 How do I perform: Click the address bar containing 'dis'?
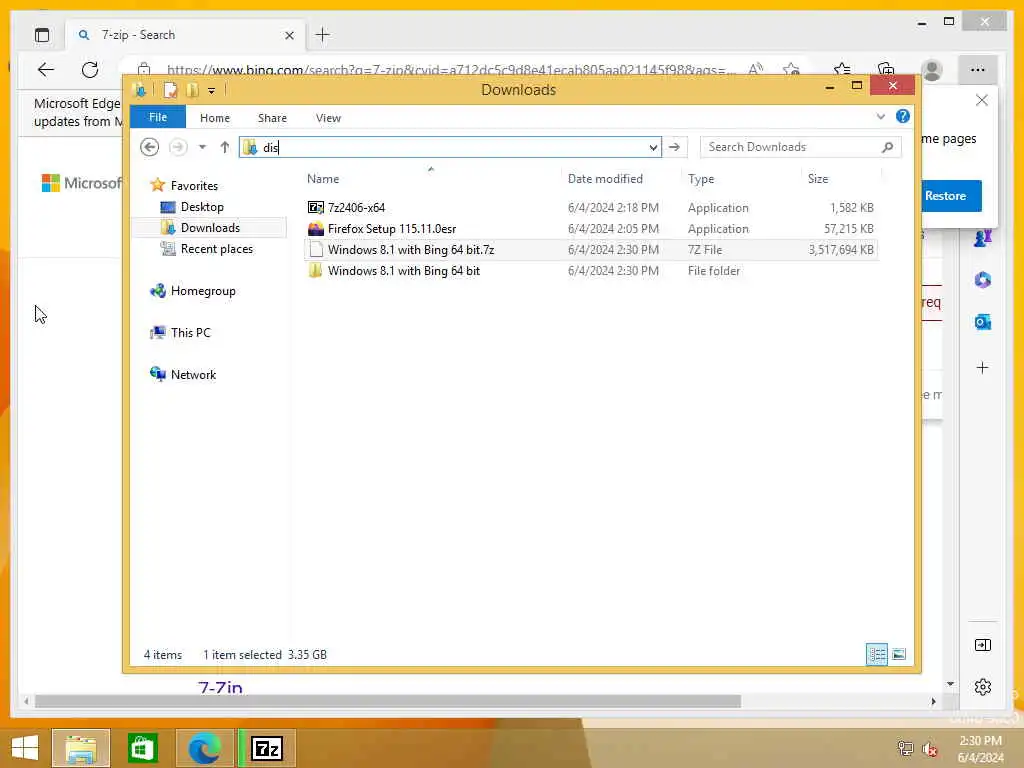[451, 148]
